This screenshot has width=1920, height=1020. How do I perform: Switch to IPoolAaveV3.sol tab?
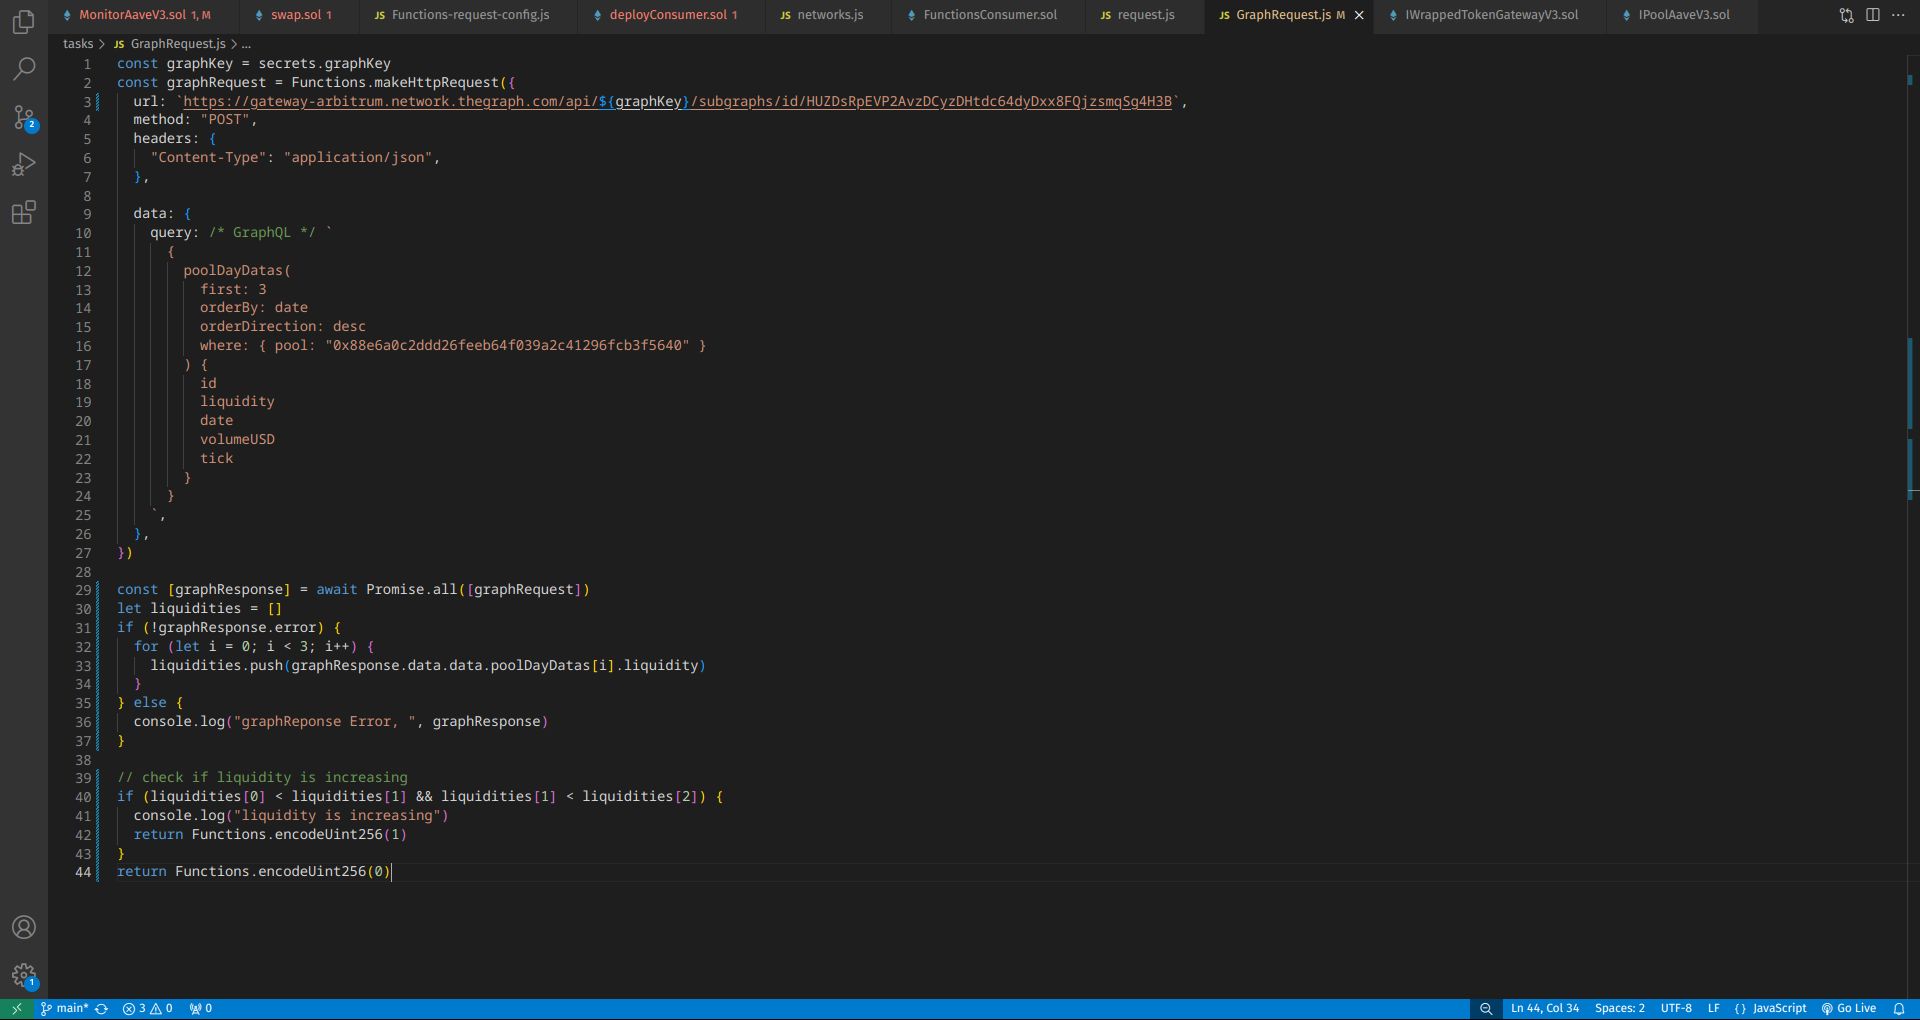1683,15
